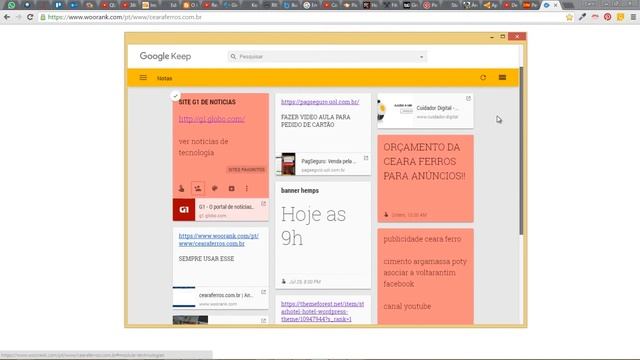Open more options on SITE G1 note
The width and height of the screenshot is (640, 360).
[x=247, y=188]
